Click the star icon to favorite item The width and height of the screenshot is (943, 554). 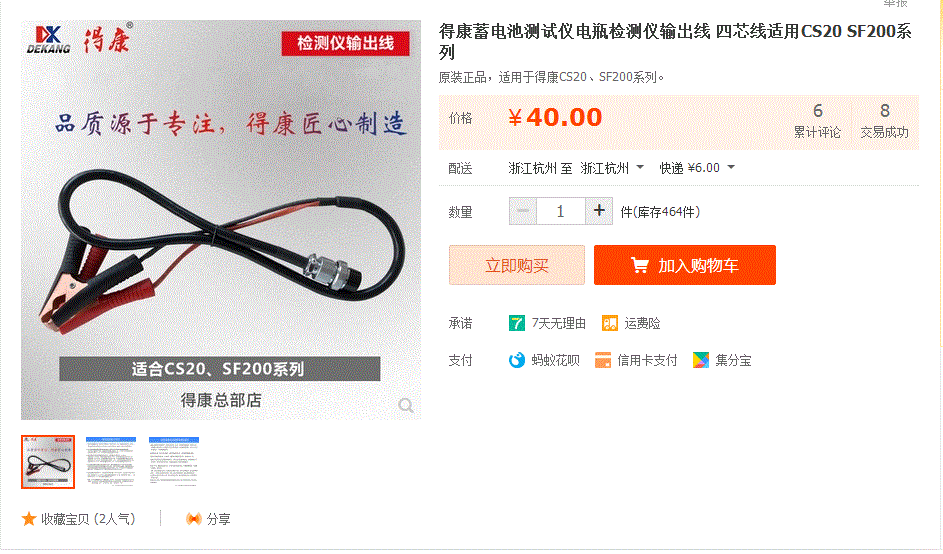point(29,519)
